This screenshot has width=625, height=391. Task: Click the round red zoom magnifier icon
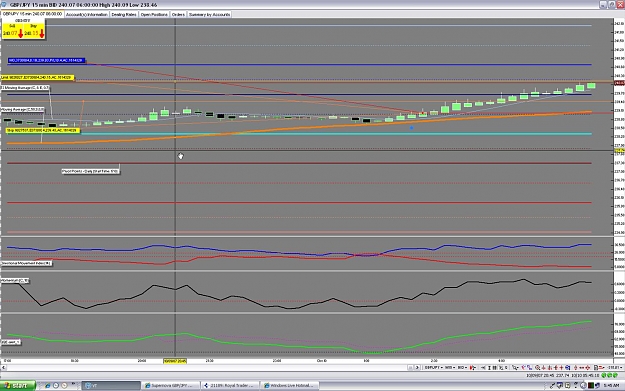(537, 367)
